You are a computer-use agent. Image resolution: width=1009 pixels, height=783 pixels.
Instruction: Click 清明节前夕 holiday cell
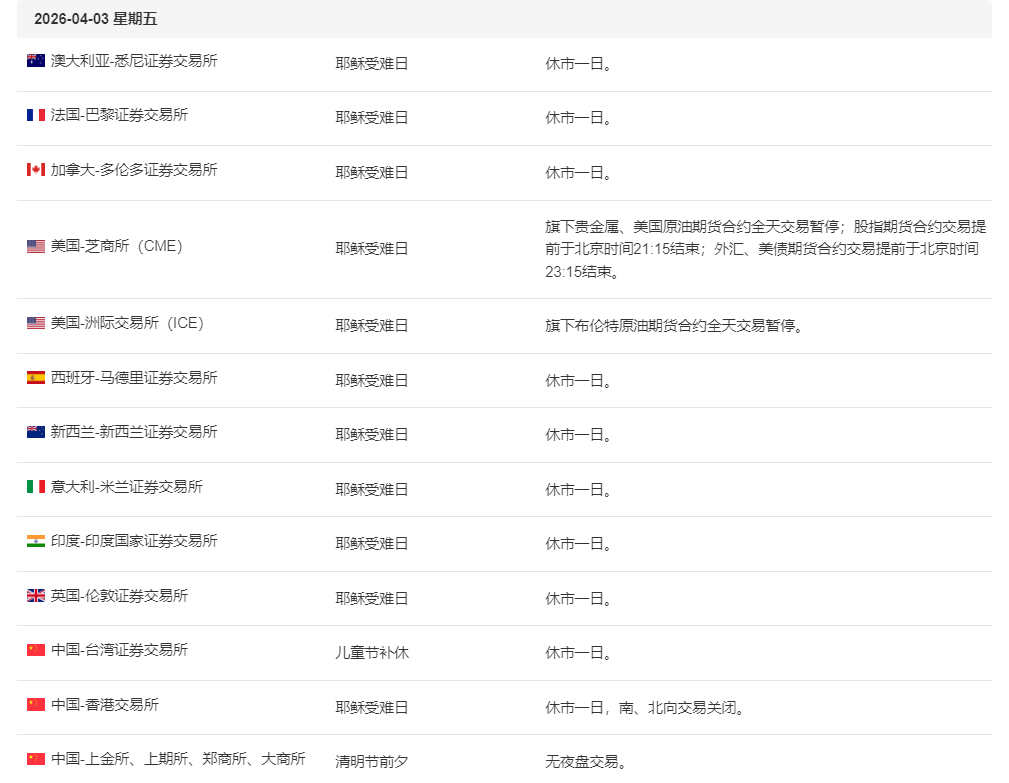[372, 761]
